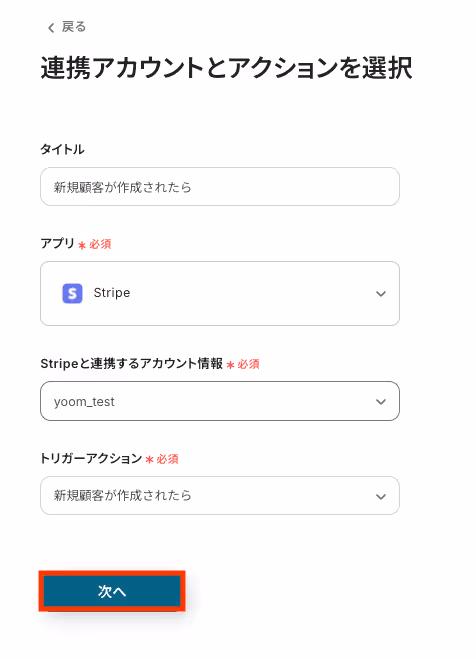This screenshot has height=660, width=476.
Task: Click the 連携アカウントとアクションを選択 heading
Action: [226, 67]
